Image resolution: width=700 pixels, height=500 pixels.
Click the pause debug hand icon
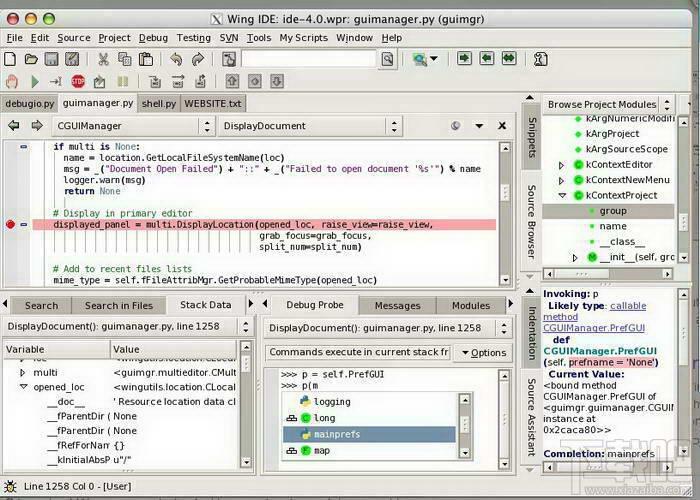coord(12,81)
